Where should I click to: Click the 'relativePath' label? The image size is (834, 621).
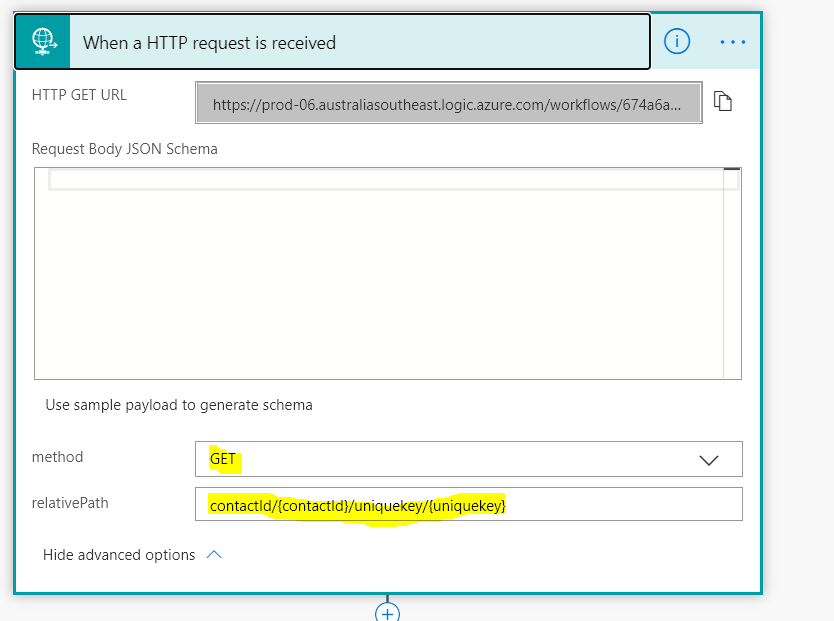70,503
